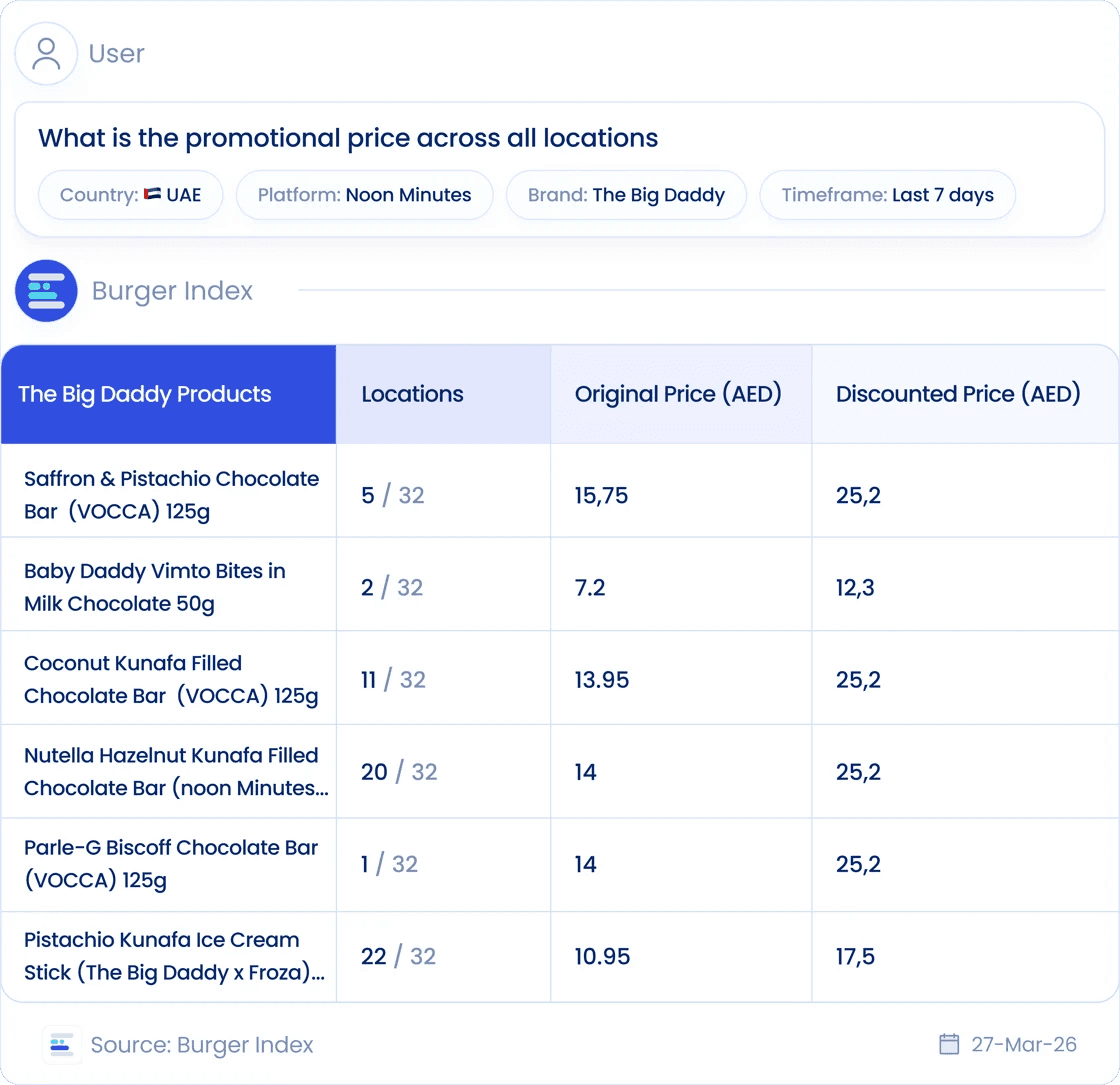This screenshot has height=1085, width=1120.
Task: Click the calendar icon beside 27-Mar-26
Action: click(949, 1044)
